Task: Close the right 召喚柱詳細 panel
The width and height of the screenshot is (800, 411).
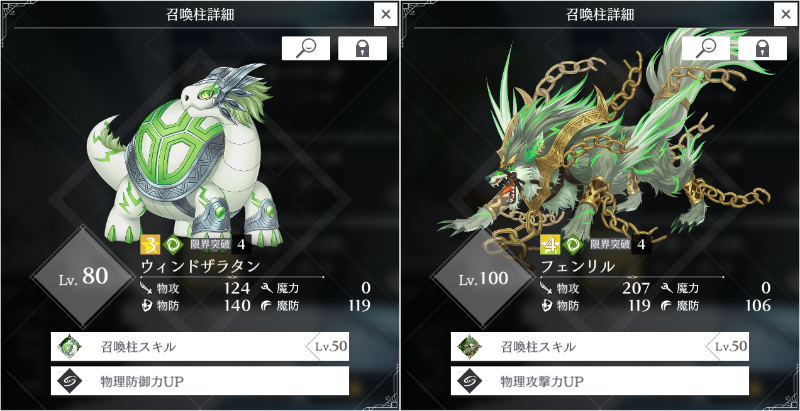Action: pos(786,14)
